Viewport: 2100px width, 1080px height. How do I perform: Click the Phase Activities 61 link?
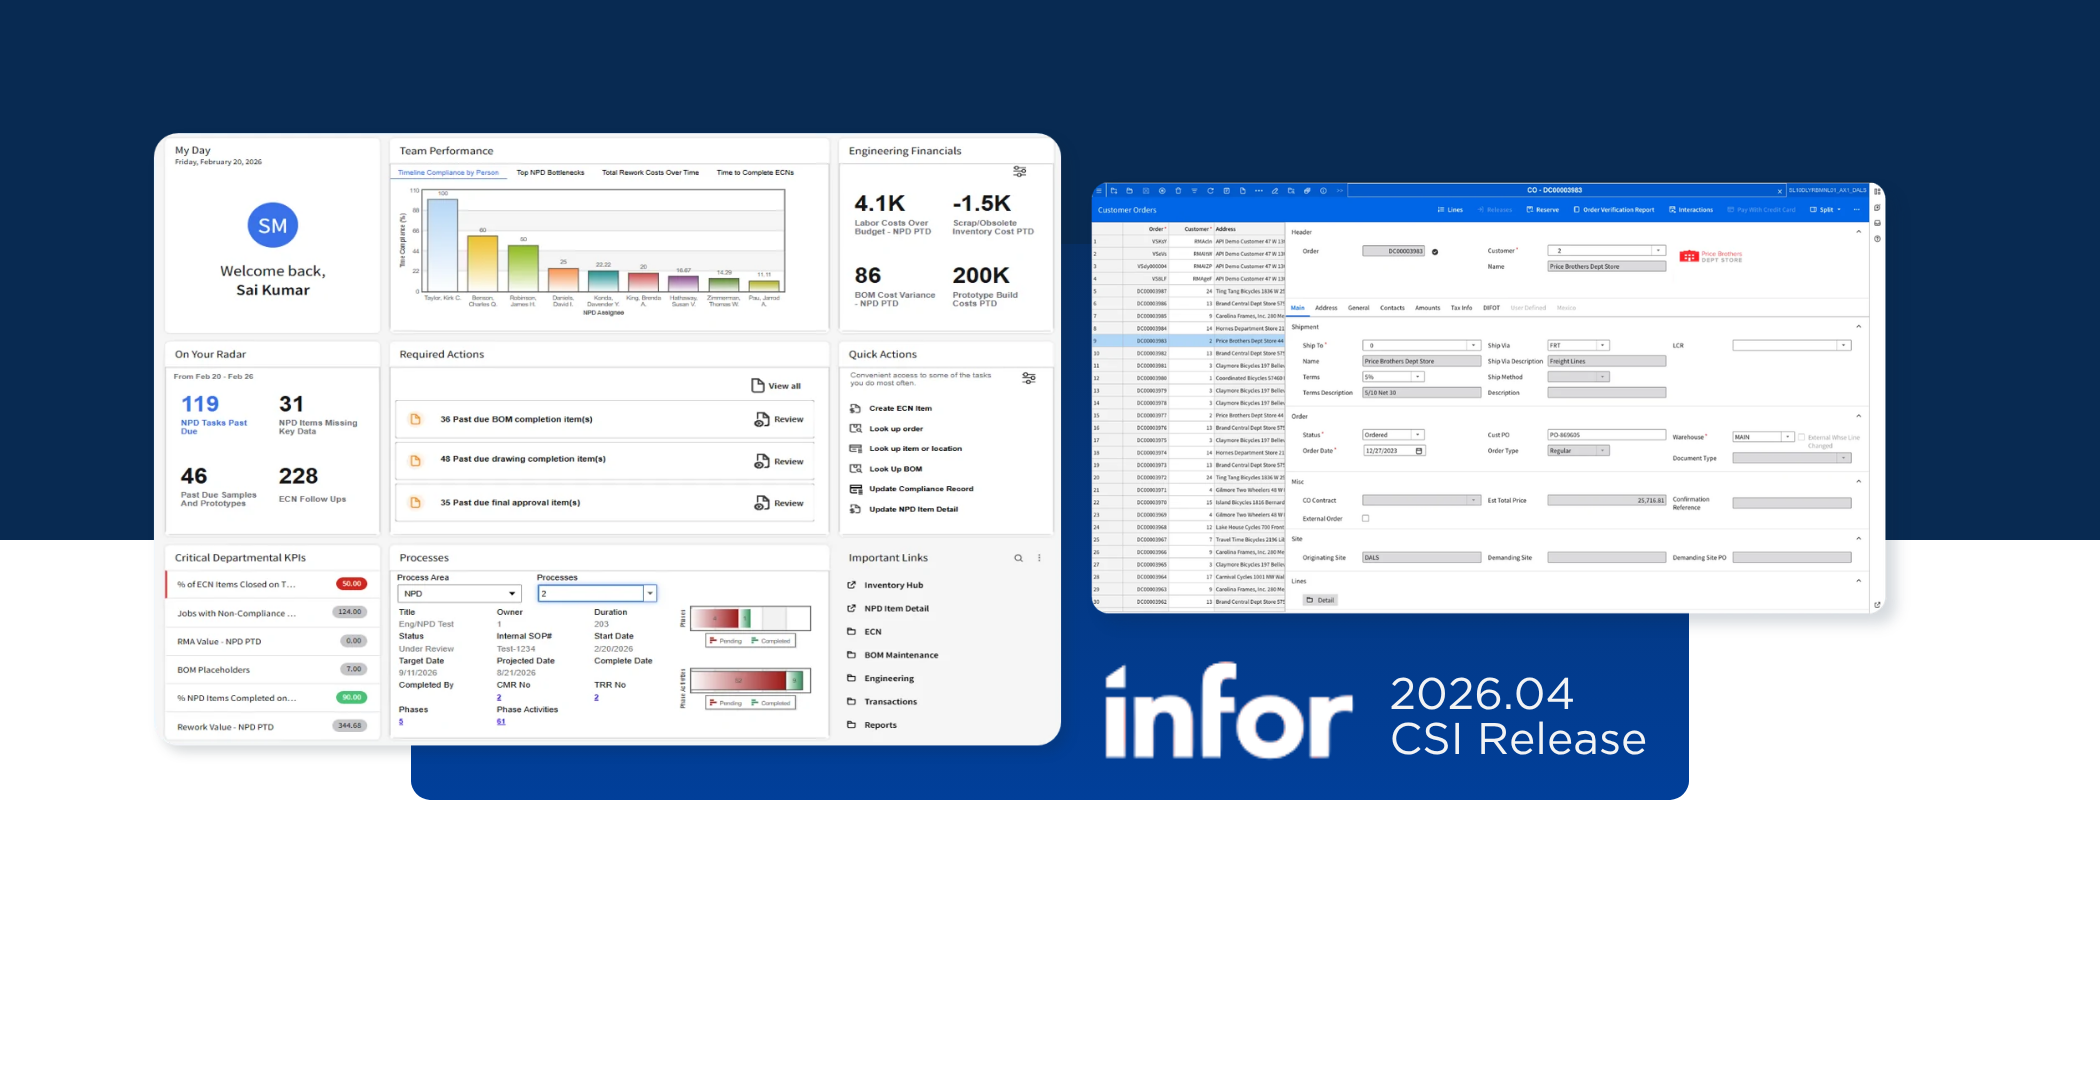coord(501,721)
